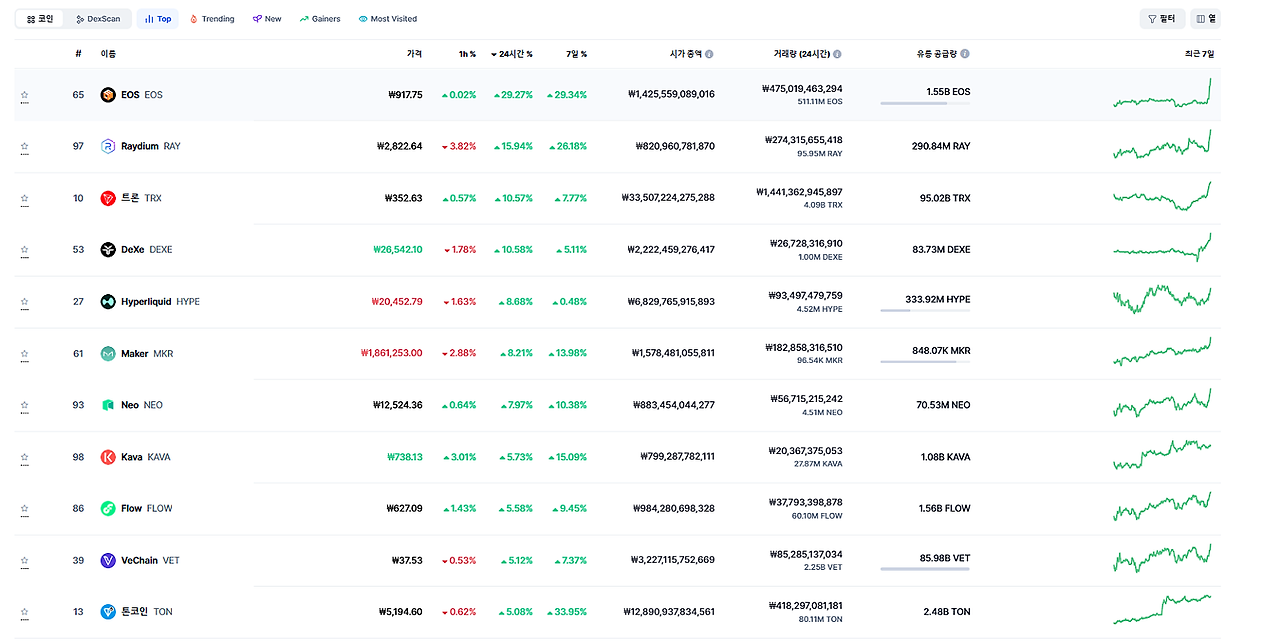Sort by the # rank column header
Viewport: 1280px width, 641px height.
[x=78, y=54]
